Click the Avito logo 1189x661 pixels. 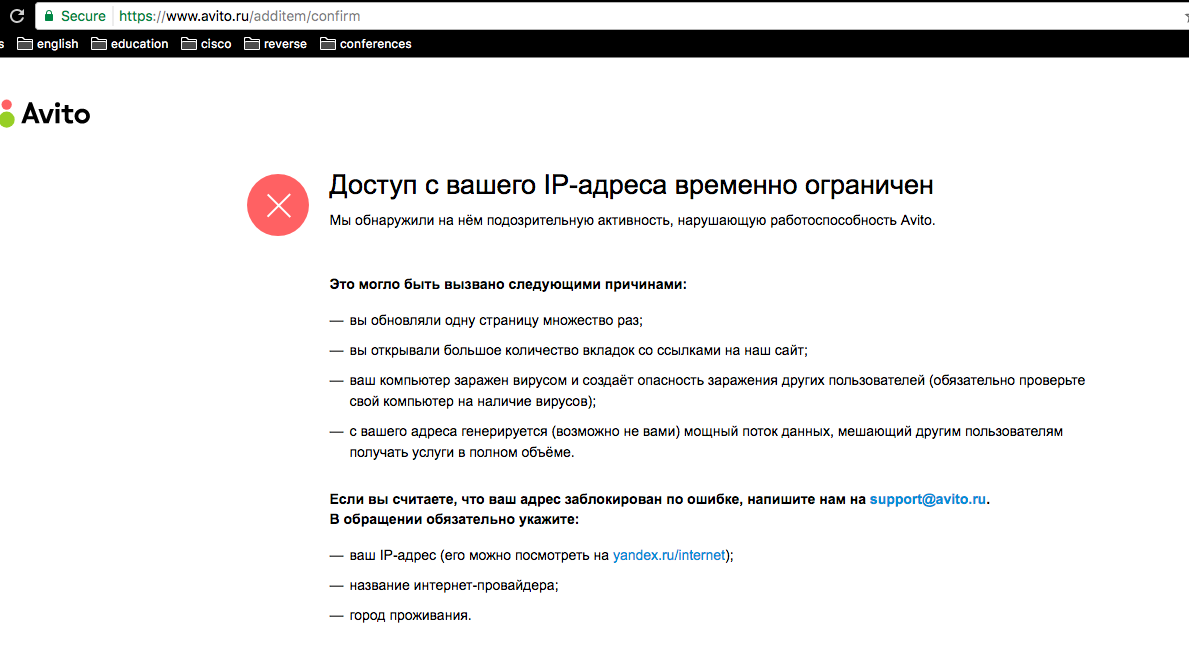pos(45,114)
